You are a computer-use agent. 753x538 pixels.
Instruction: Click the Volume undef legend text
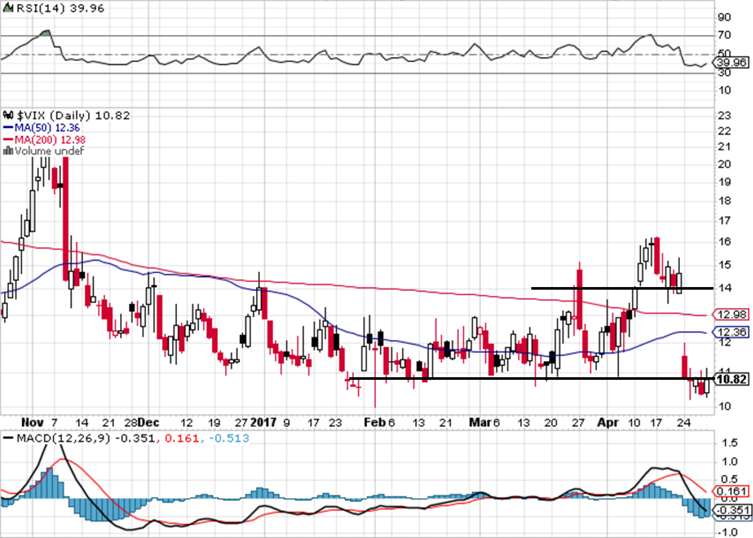[44, 151]
